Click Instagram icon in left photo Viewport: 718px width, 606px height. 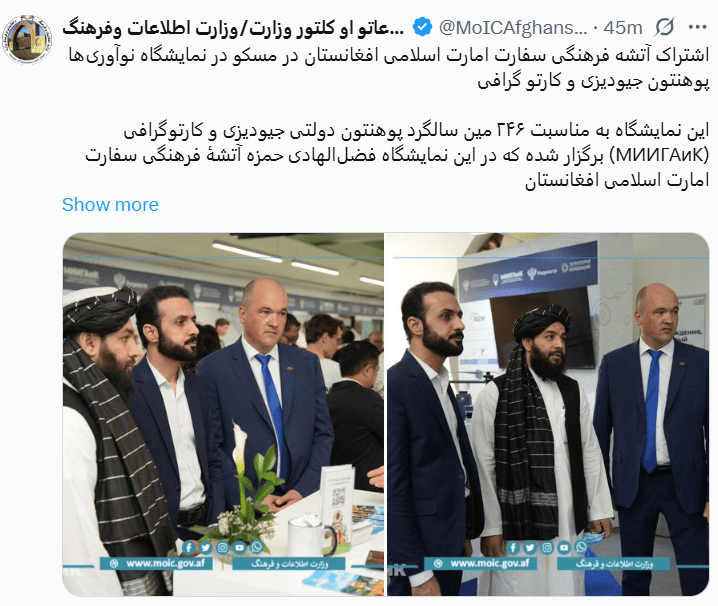(x=223, y=547)
